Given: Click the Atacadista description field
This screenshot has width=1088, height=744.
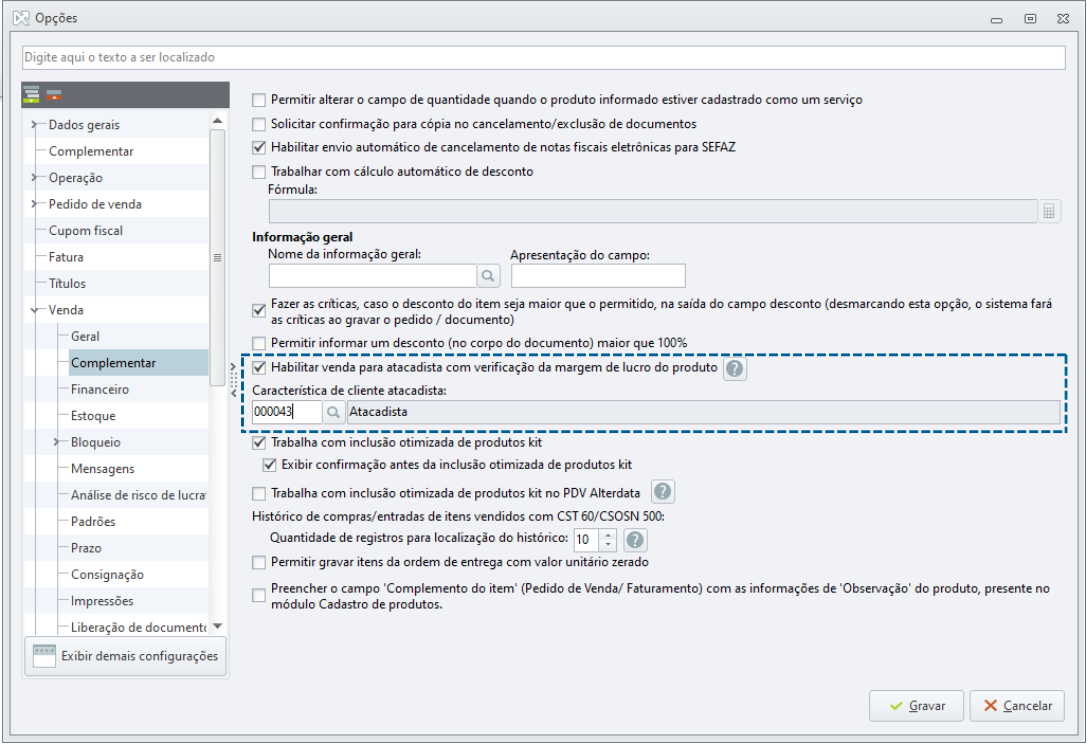Looking at the screenshot, I should point(703,412).
